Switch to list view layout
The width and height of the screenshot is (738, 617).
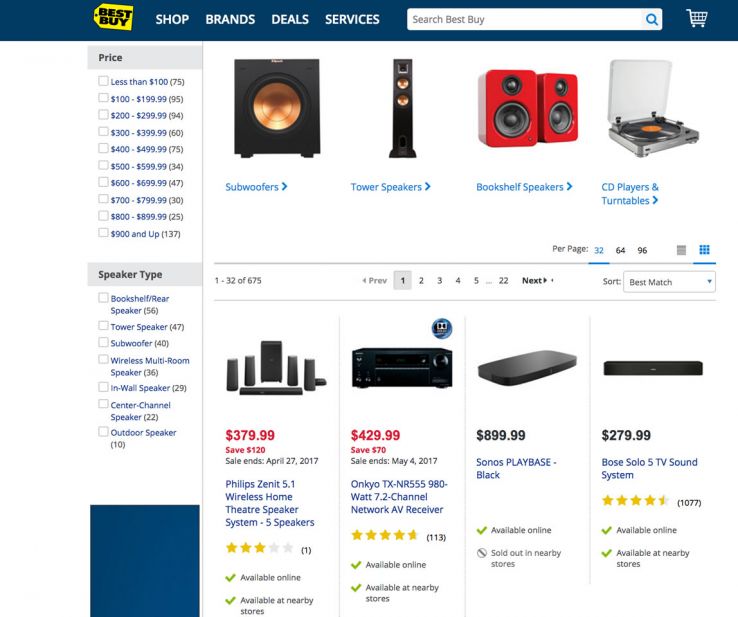pyautogui.click(x=681, y=250)
